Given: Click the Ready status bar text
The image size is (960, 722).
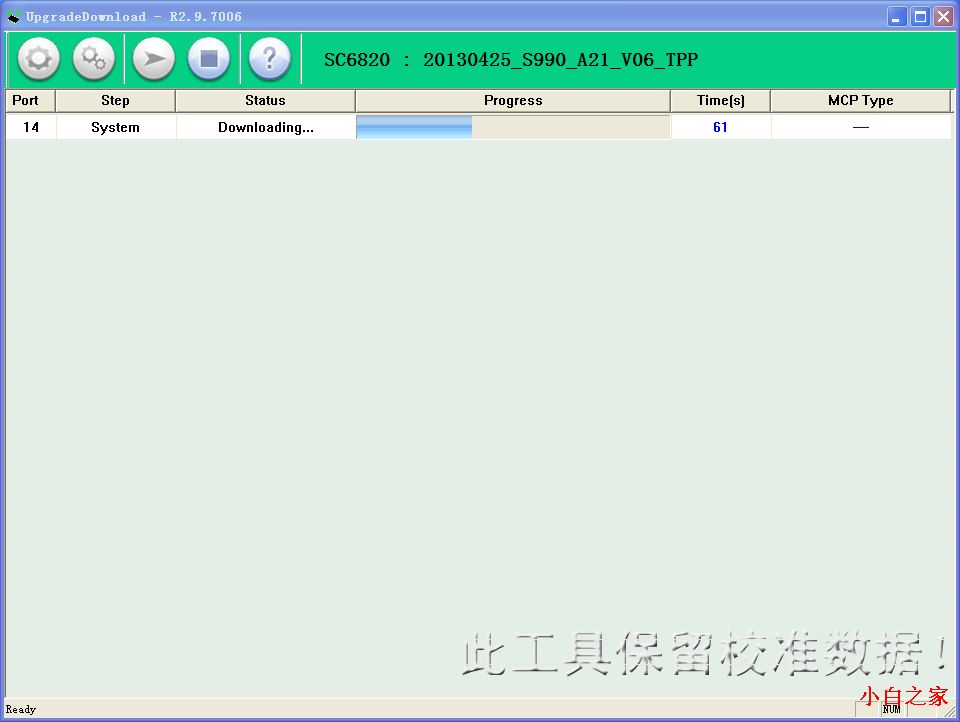Looking at the screenshot, I should click(x=21, y=709).
